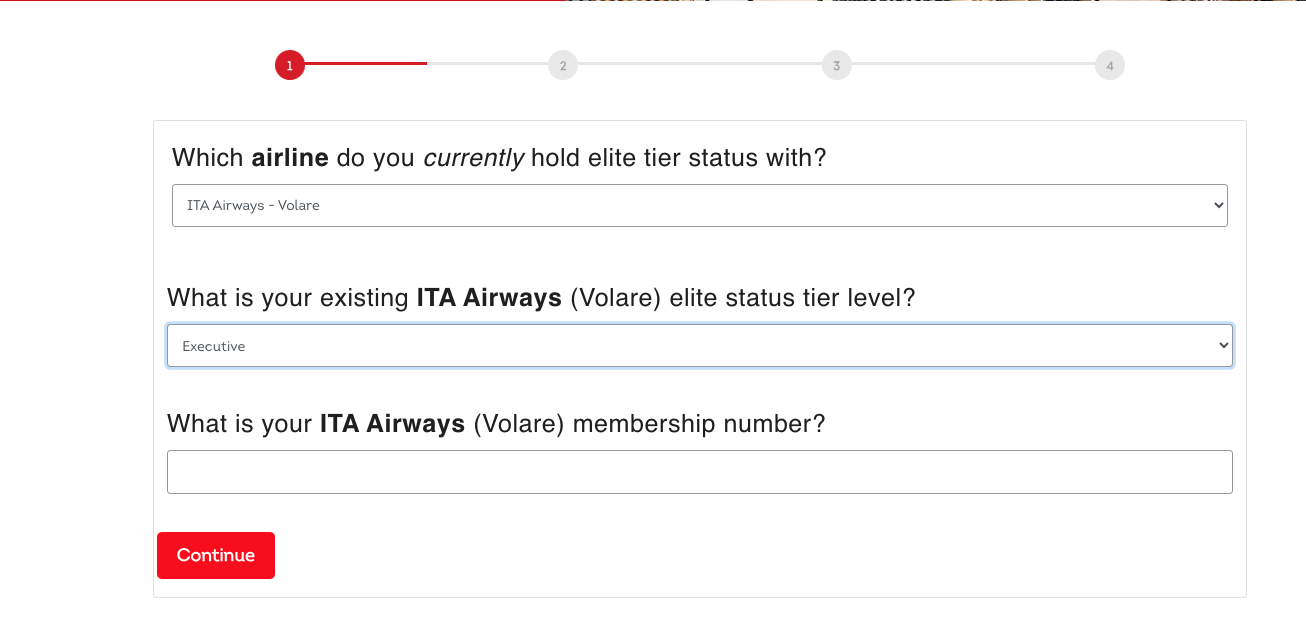
Task: Open the airline selection dropdown
Action: (700, 205)
